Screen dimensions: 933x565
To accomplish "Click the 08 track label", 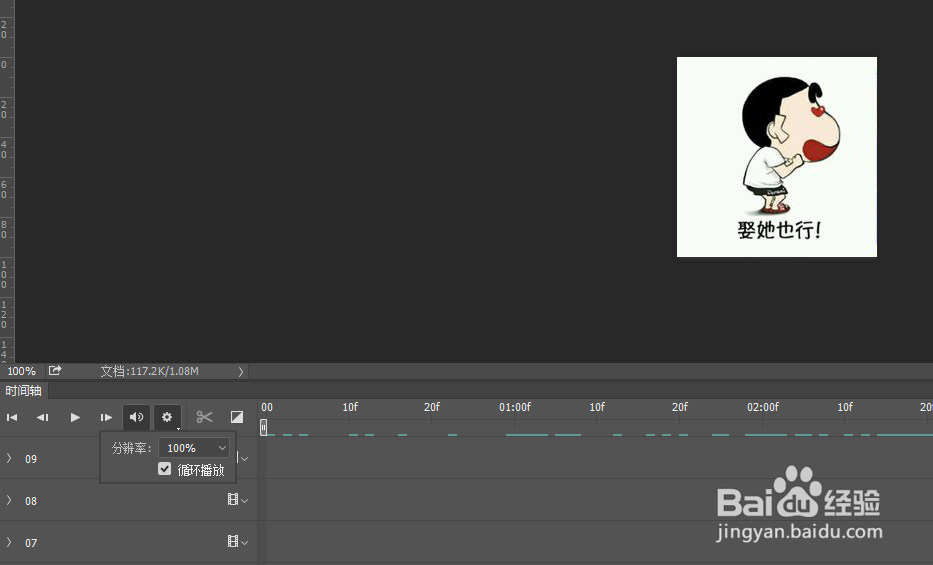I will tap(31, 501).
